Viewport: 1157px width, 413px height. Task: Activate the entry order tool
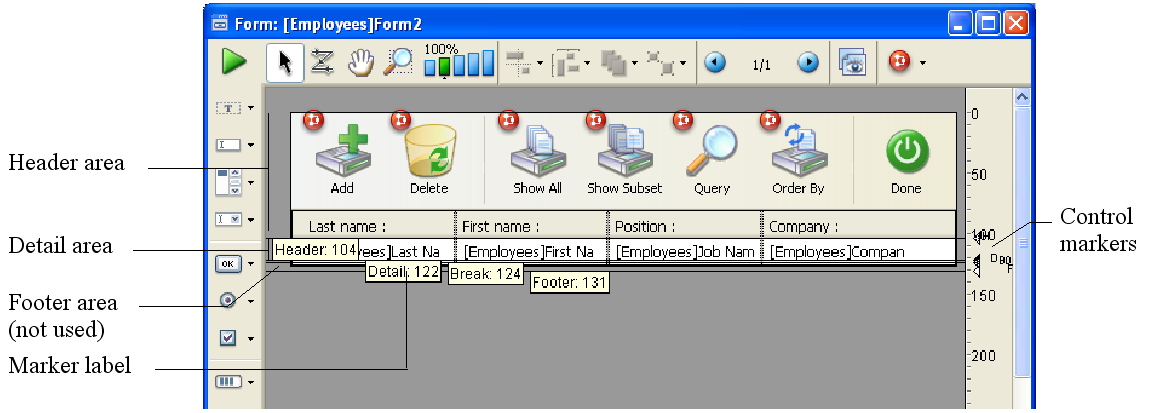[322, 63]
